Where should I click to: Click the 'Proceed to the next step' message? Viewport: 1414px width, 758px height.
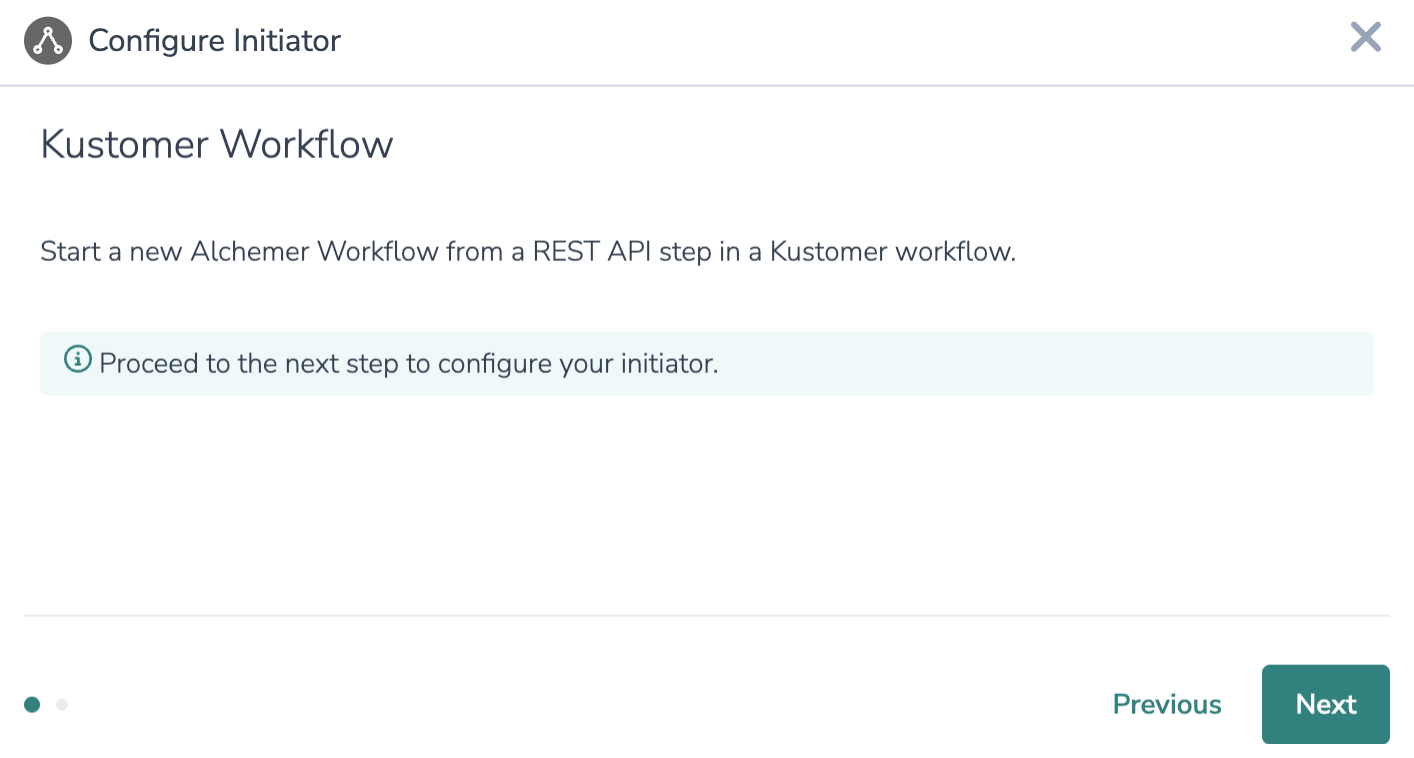tap(408, 363)
